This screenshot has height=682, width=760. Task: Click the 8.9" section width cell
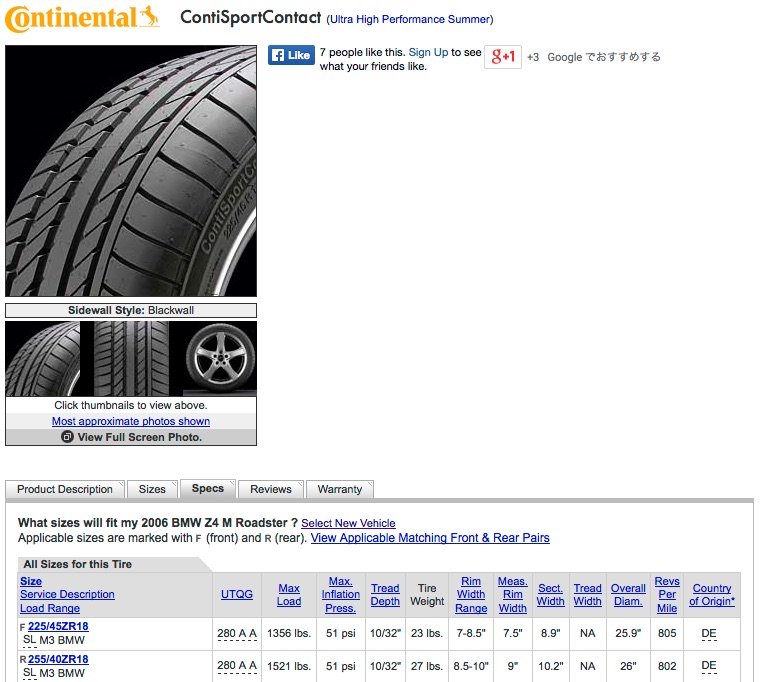tap(551, 634)
